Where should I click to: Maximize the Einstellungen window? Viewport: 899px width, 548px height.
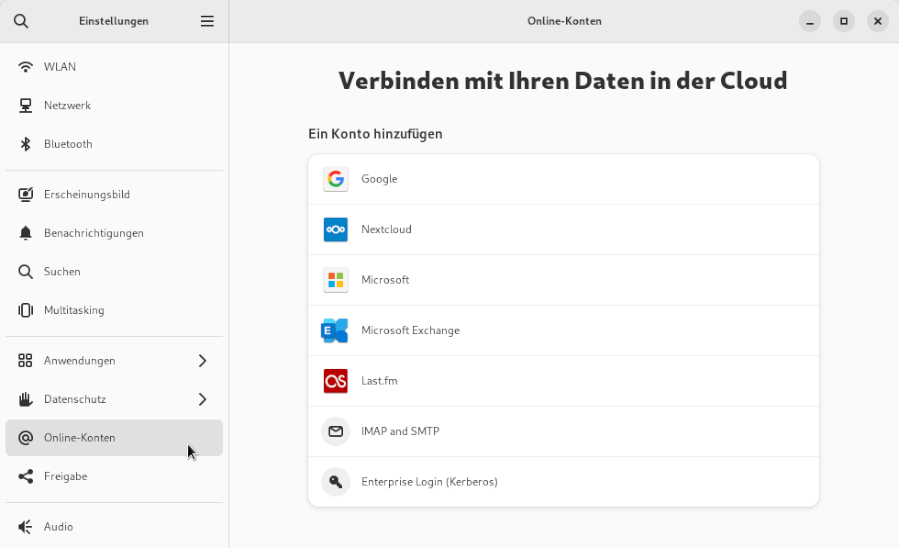click(x=843, y=21)
